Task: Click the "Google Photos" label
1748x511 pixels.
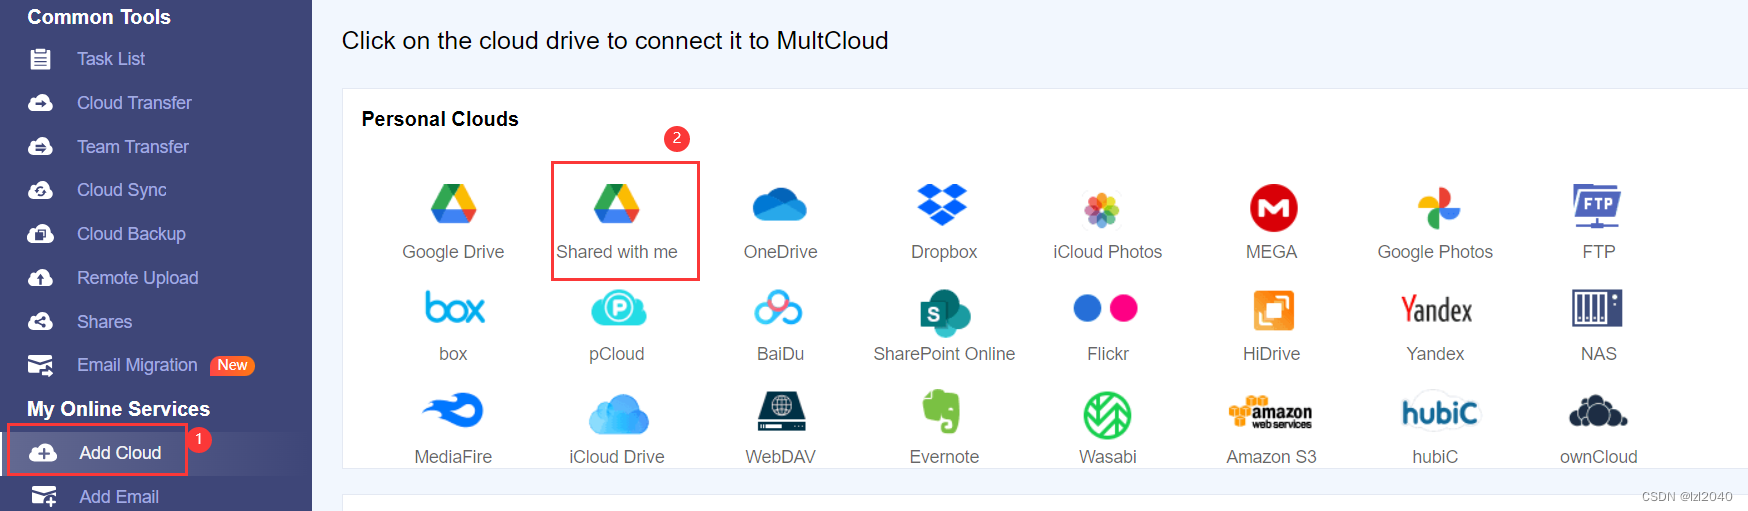Action: [x=1435, y=252]
